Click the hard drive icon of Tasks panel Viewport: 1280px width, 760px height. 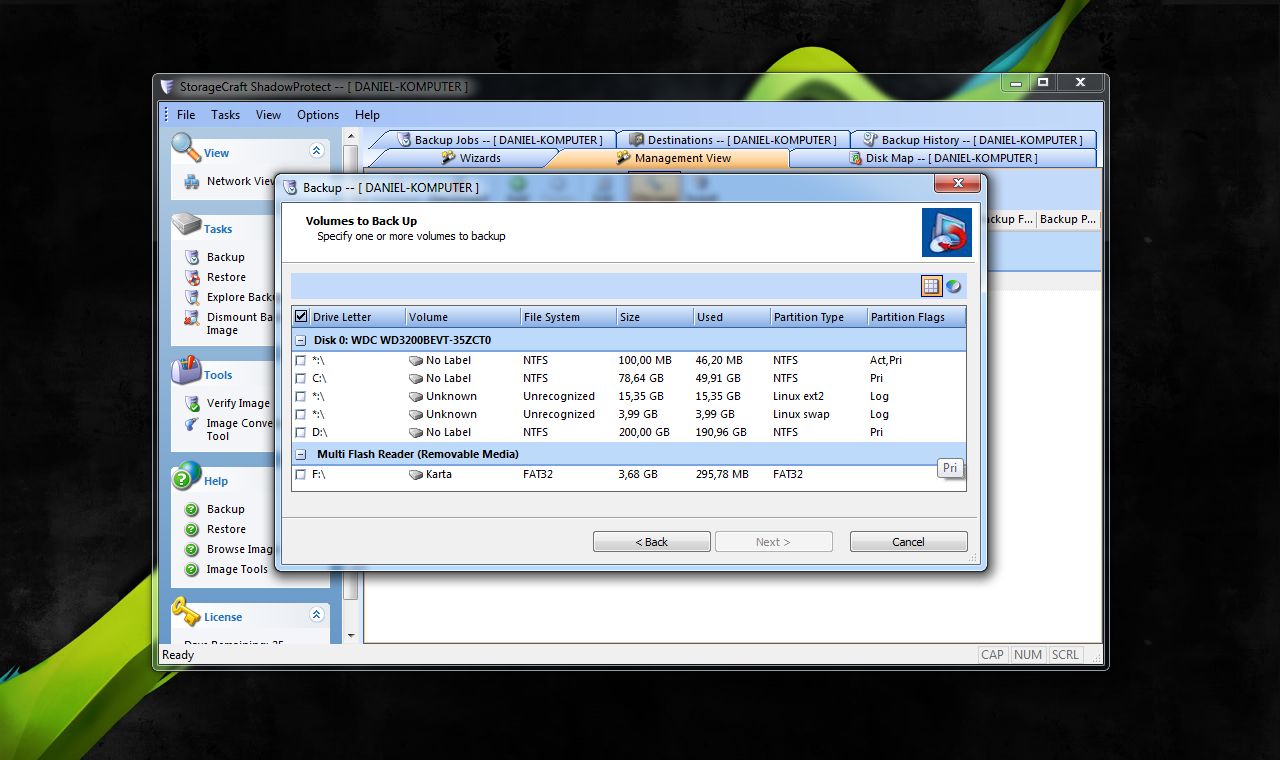(187, 225)
